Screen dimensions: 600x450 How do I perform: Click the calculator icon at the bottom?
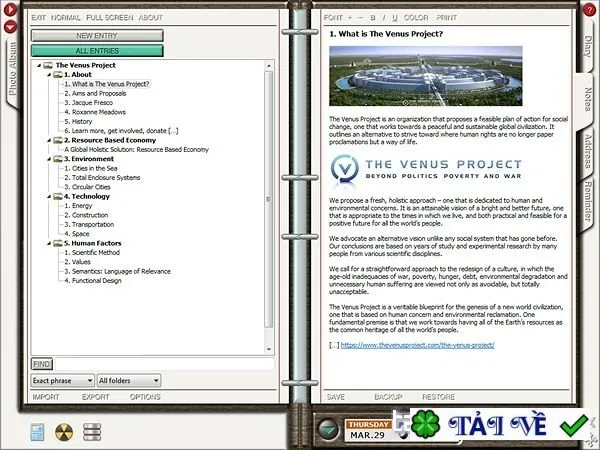coord(37,432)
